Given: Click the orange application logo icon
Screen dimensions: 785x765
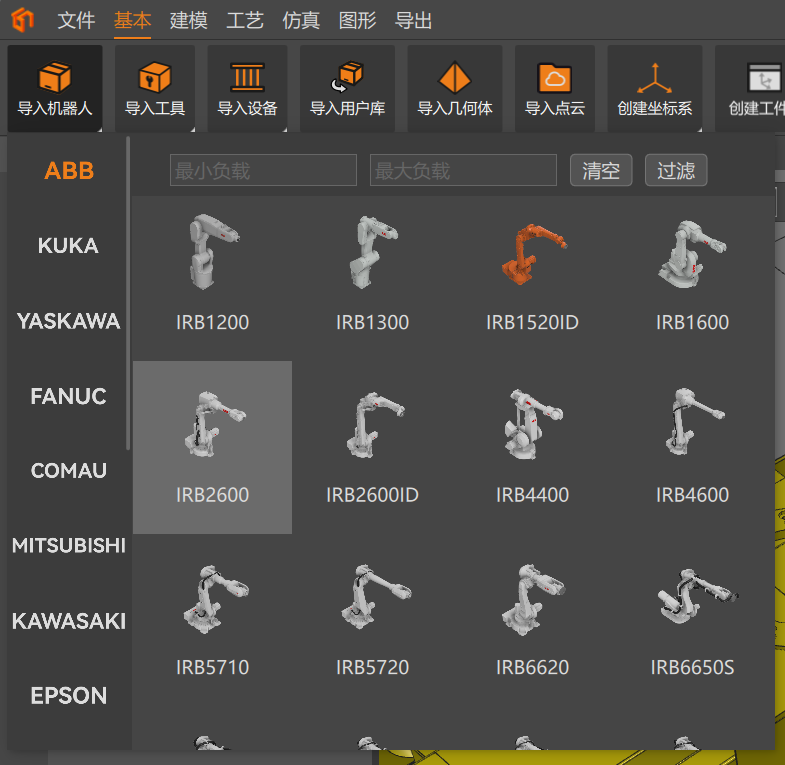Looking at the screenshot, I should coord(23,20).
